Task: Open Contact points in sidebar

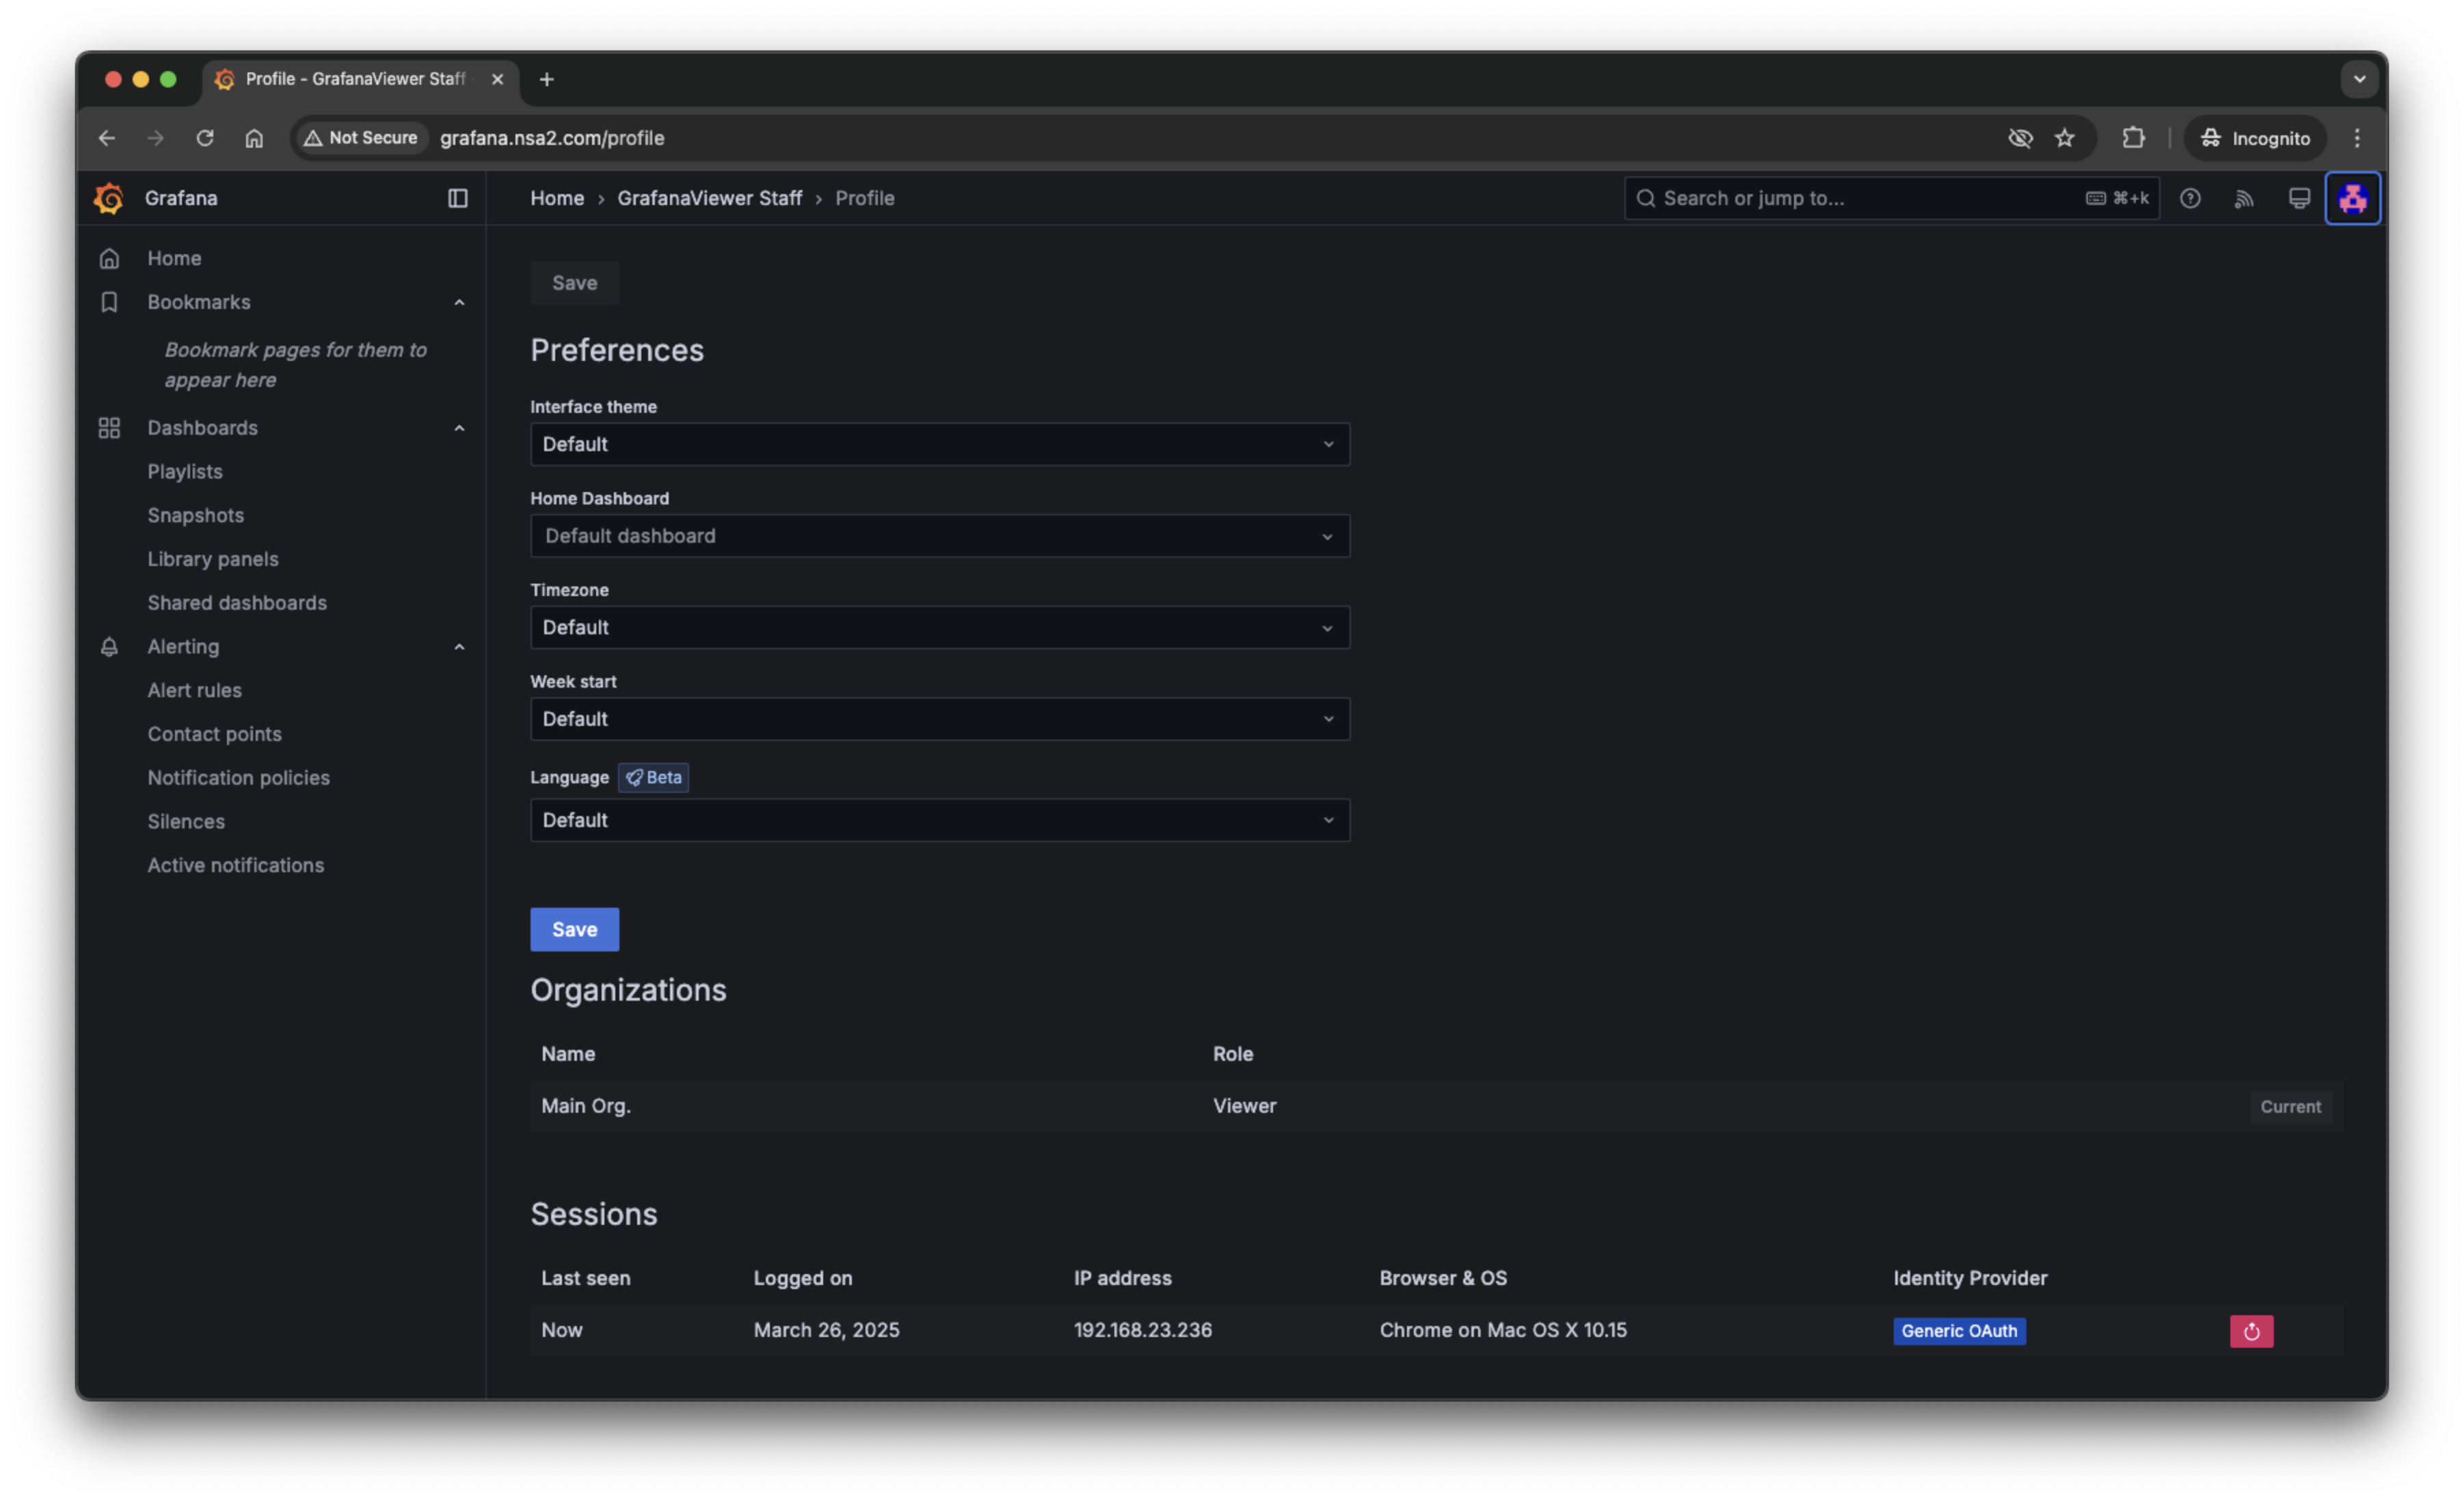Action: coord(215,734)
